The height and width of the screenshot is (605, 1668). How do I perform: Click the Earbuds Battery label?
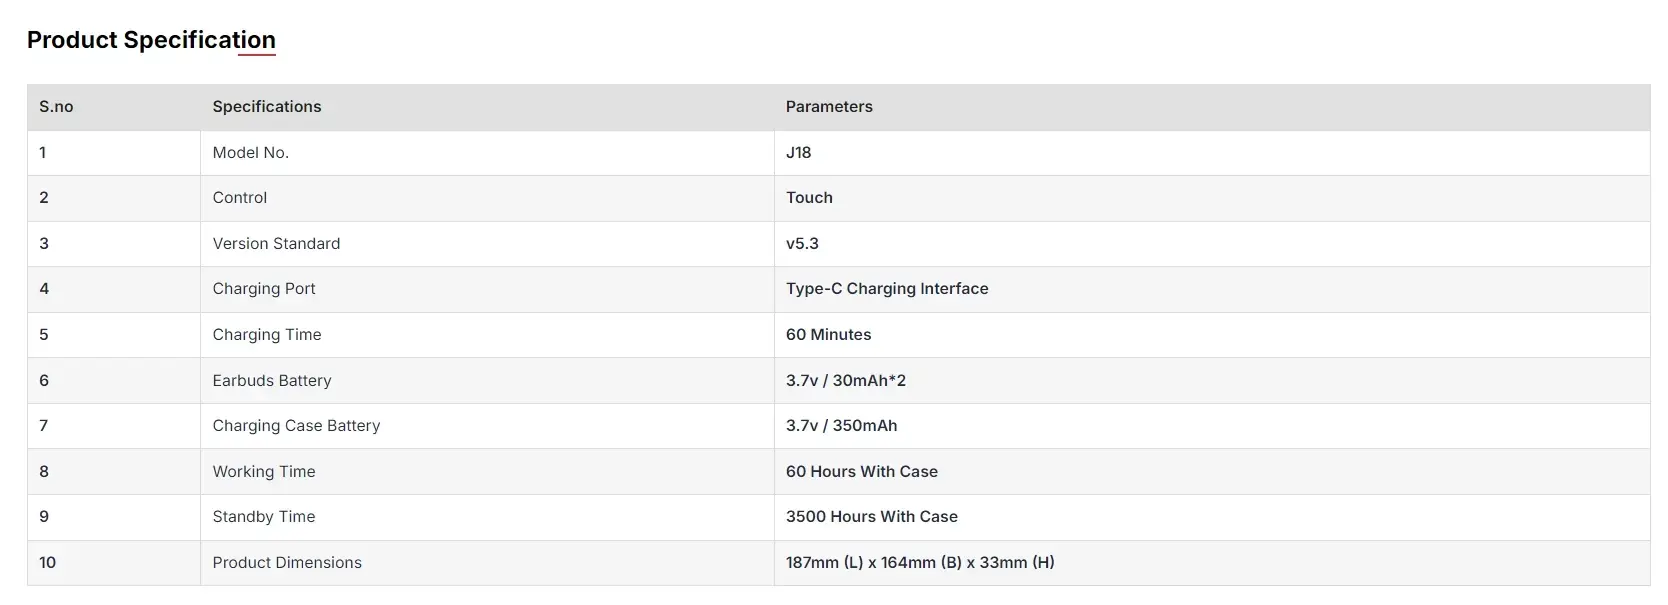pyautogui.click(x=272, y=381)
